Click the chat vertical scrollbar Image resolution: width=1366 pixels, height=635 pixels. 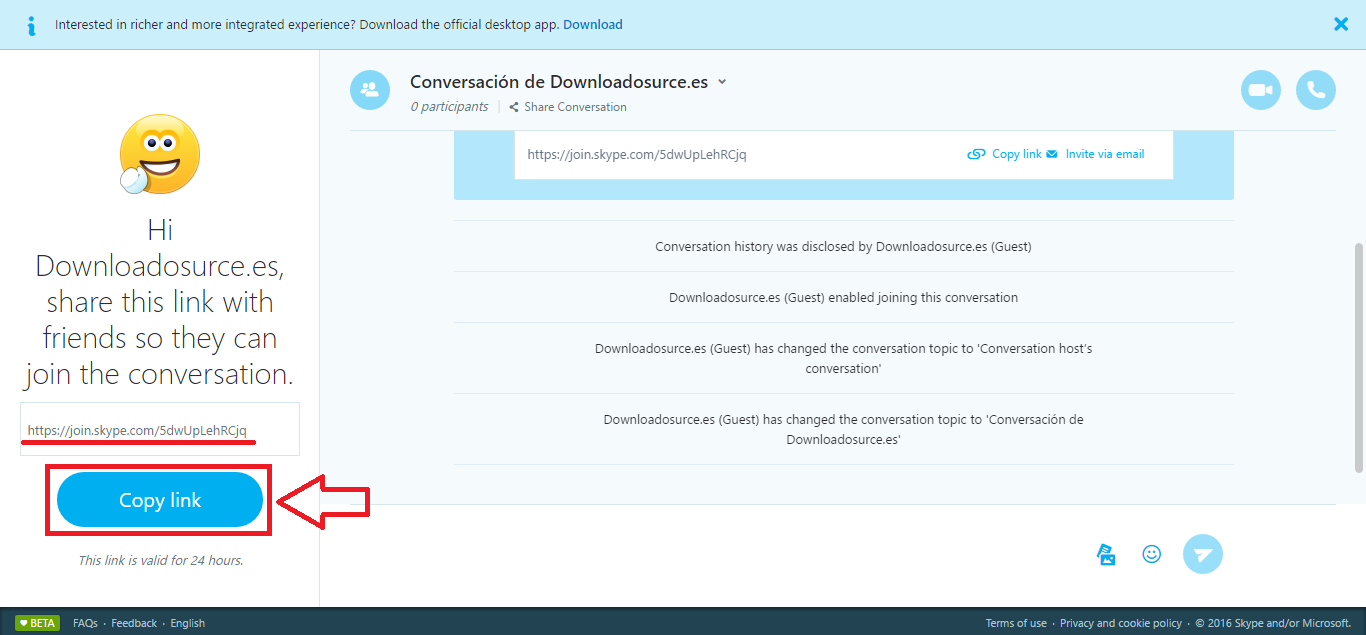coord(1357,357)
